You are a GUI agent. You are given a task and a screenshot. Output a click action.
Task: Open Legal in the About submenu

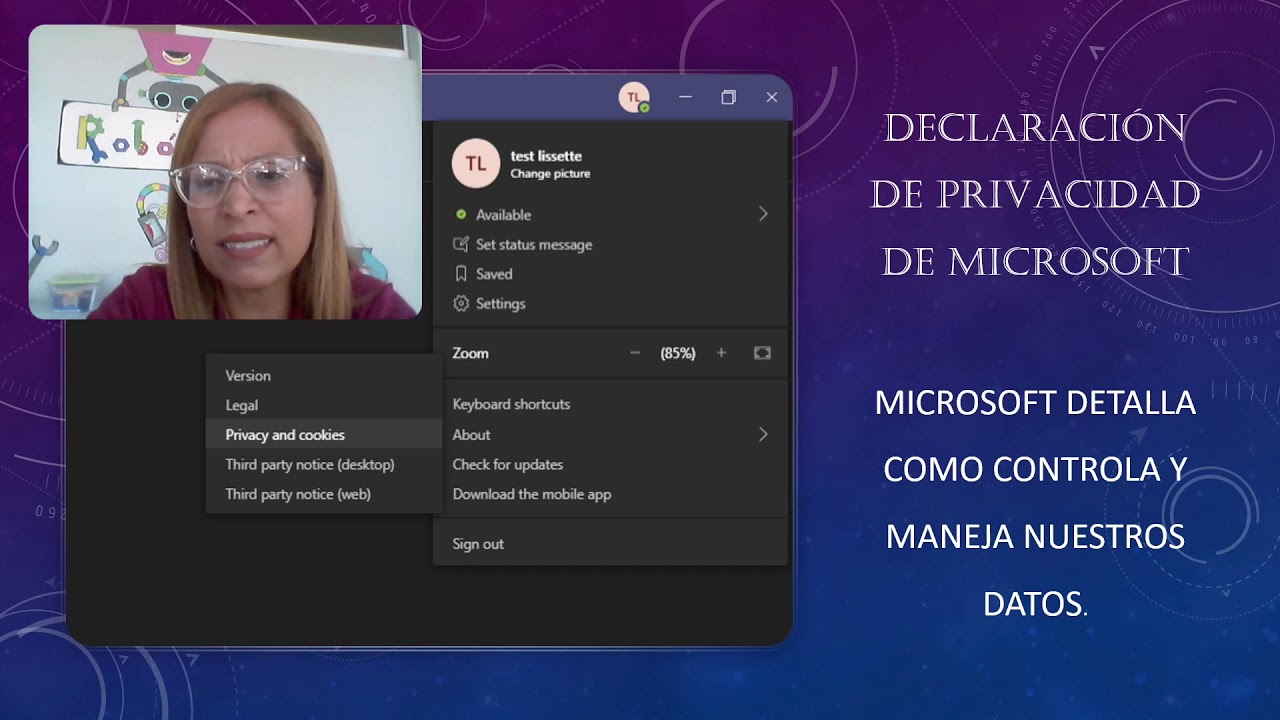pos(241,405)
